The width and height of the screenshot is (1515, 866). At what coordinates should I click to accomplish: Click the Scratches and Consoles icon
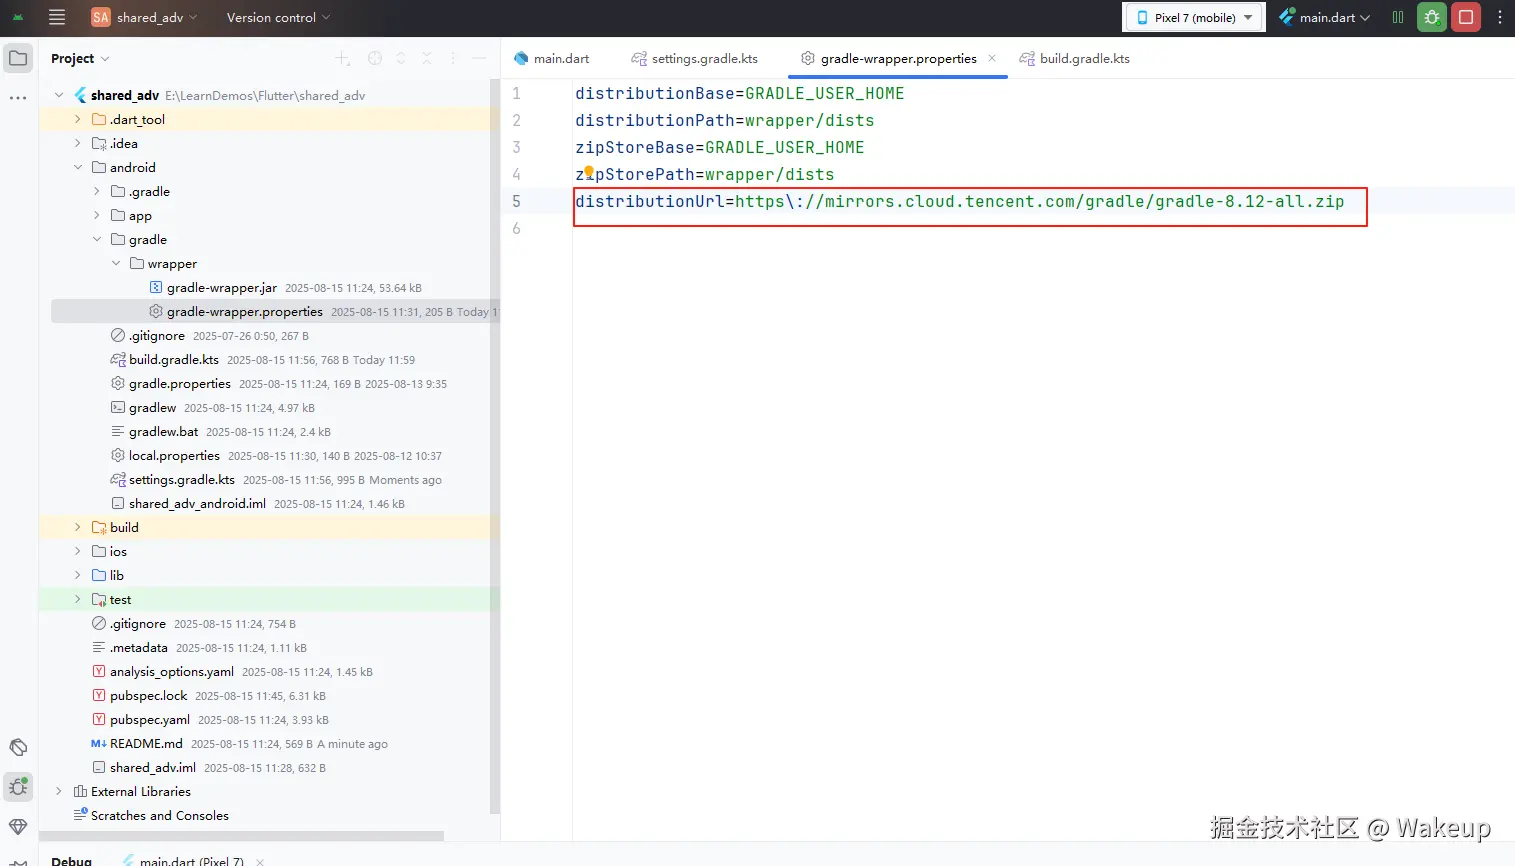coord(80,815)
